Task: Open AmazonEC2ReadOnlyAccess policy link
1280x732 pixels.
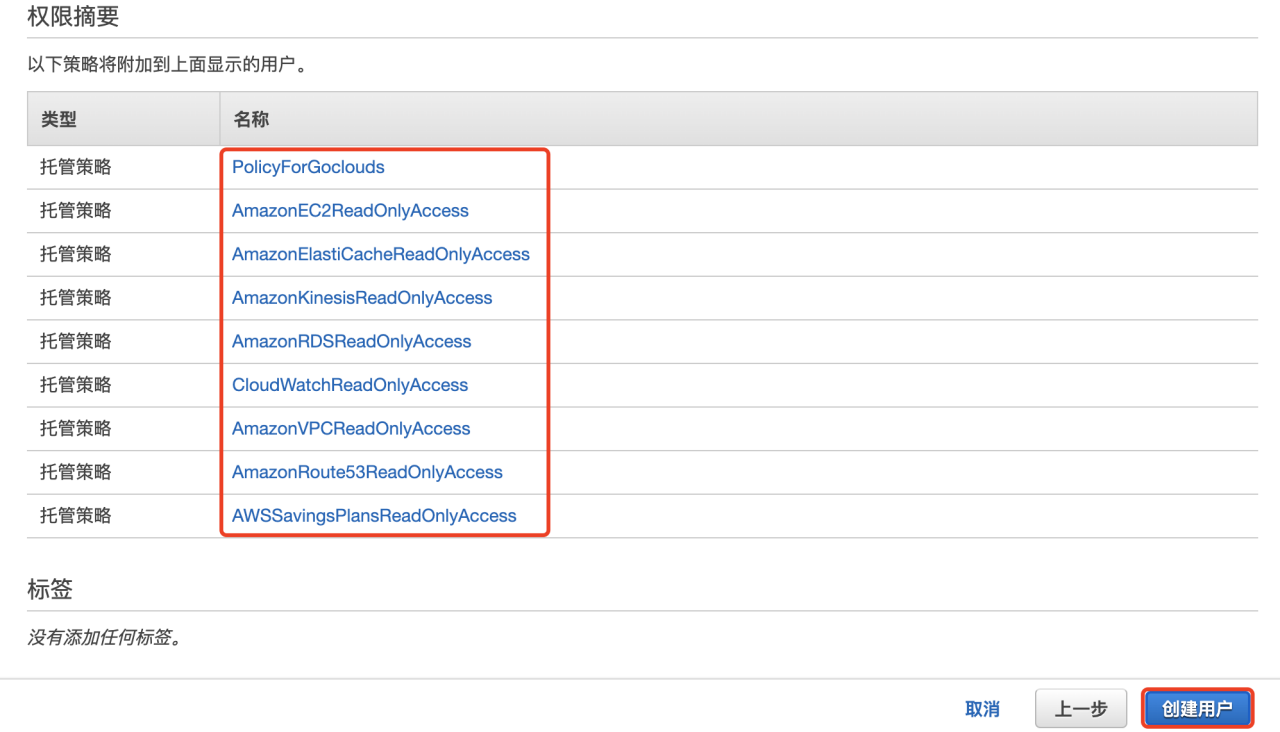Action: 350,211
